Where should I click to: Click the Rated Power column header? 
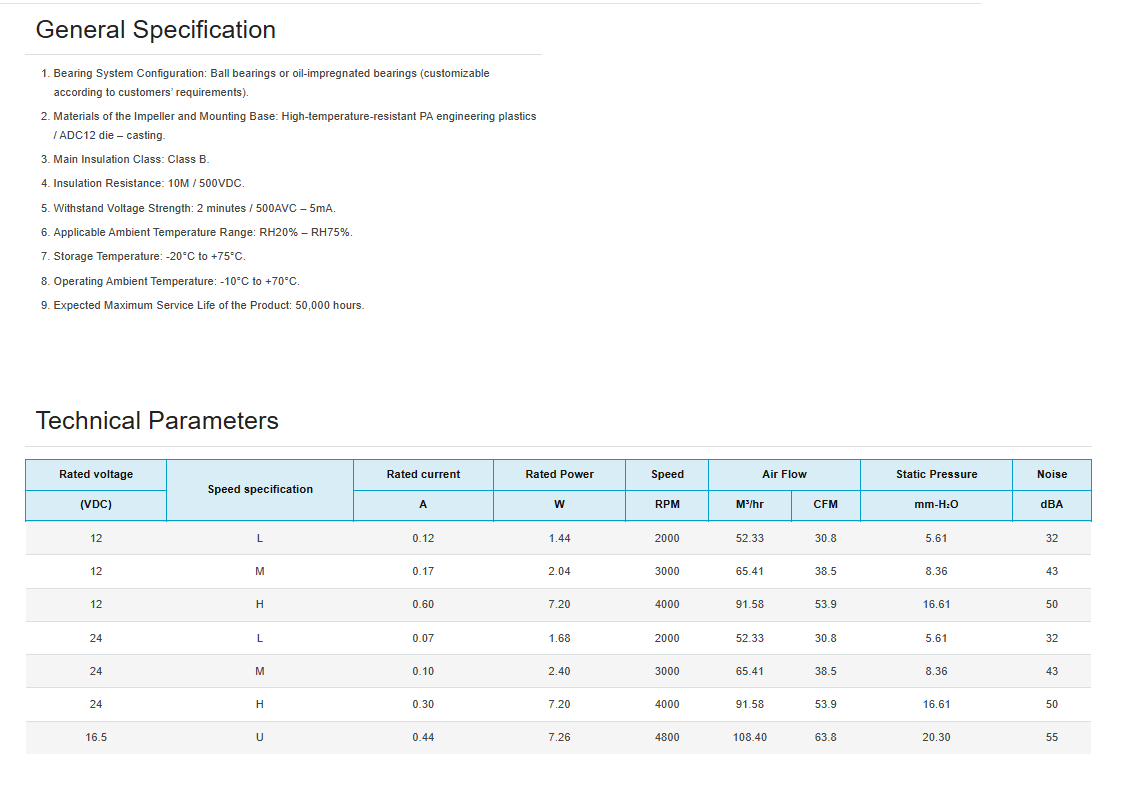(x=559, y=475)
